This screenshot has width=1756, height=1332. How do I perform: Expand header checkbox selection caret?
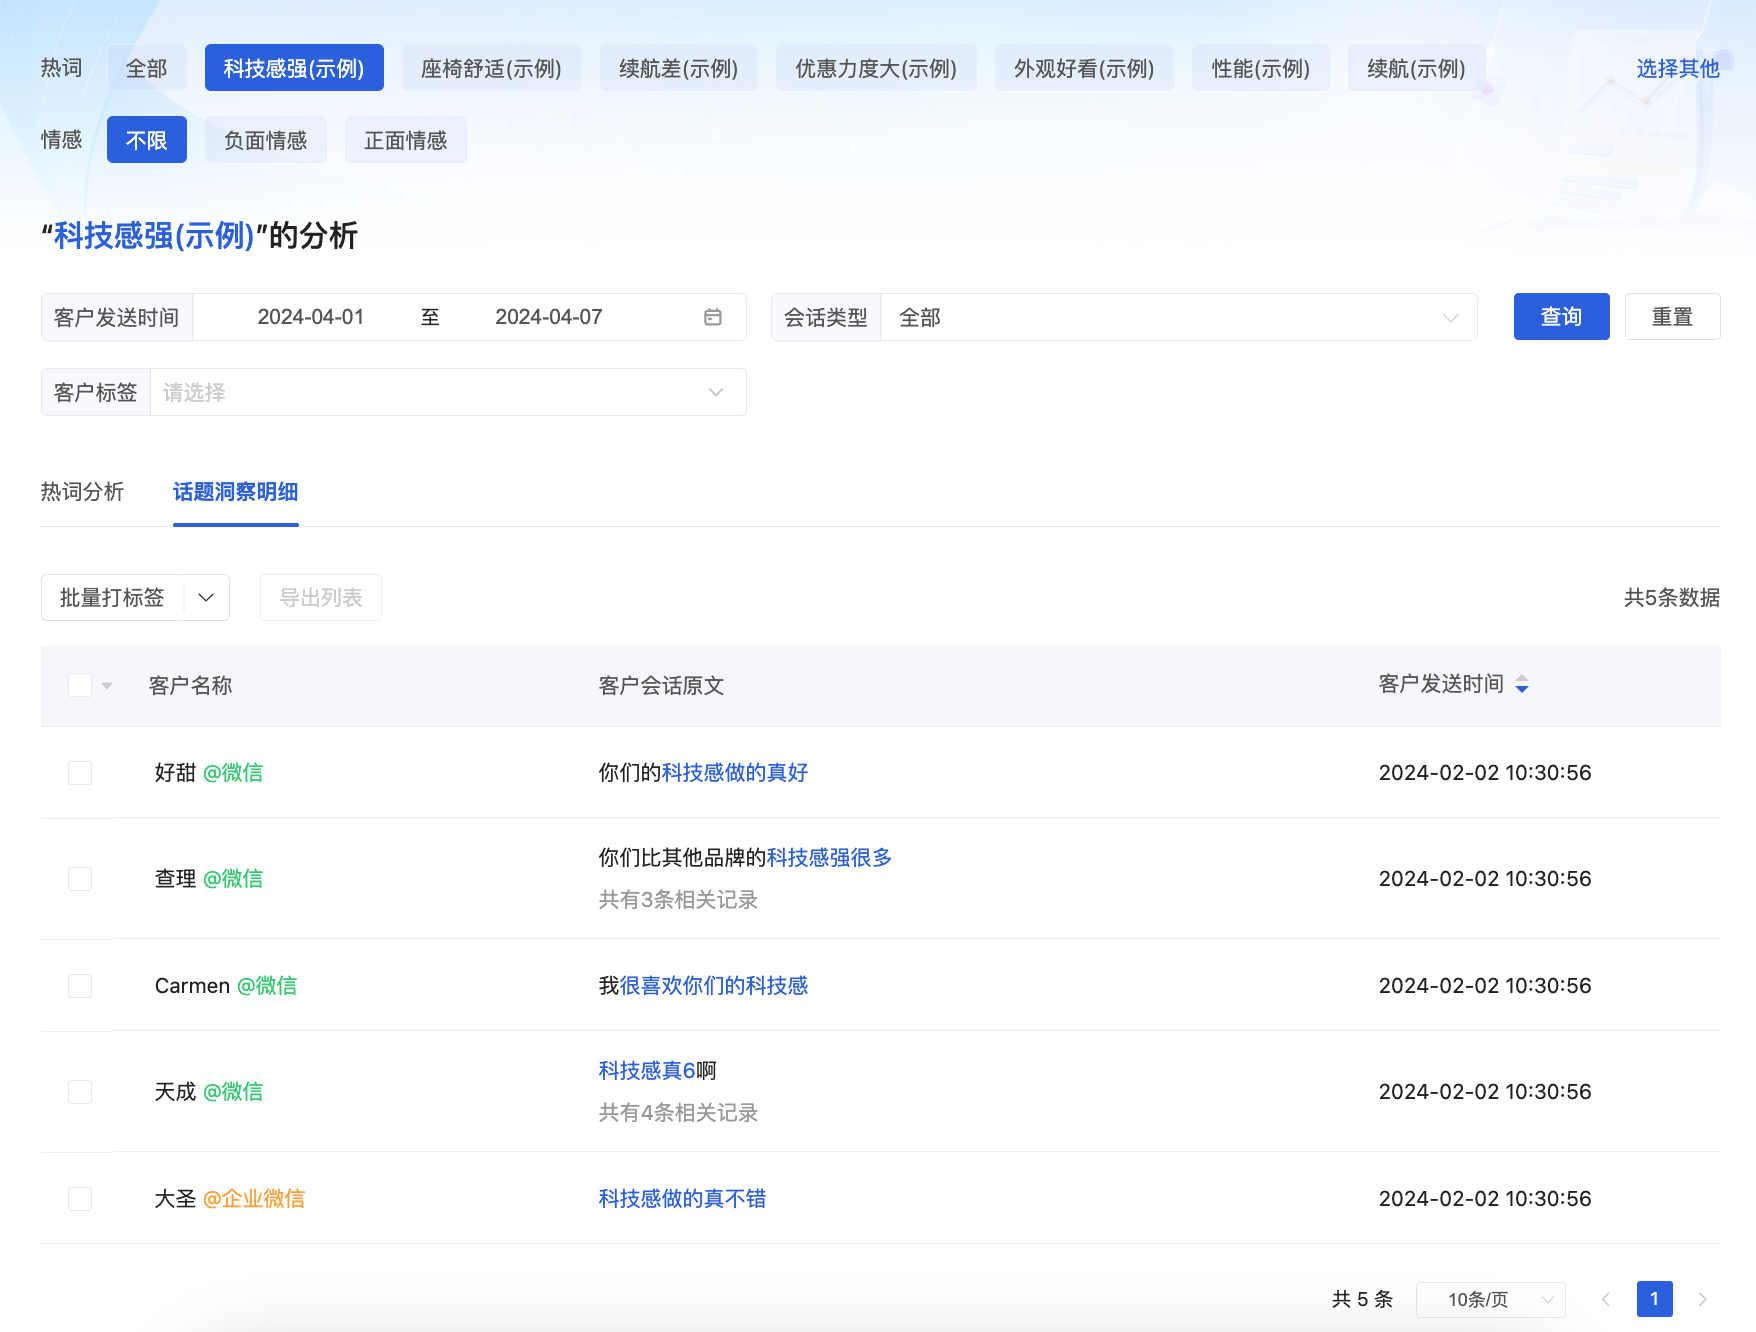click(x=107, y=686)
